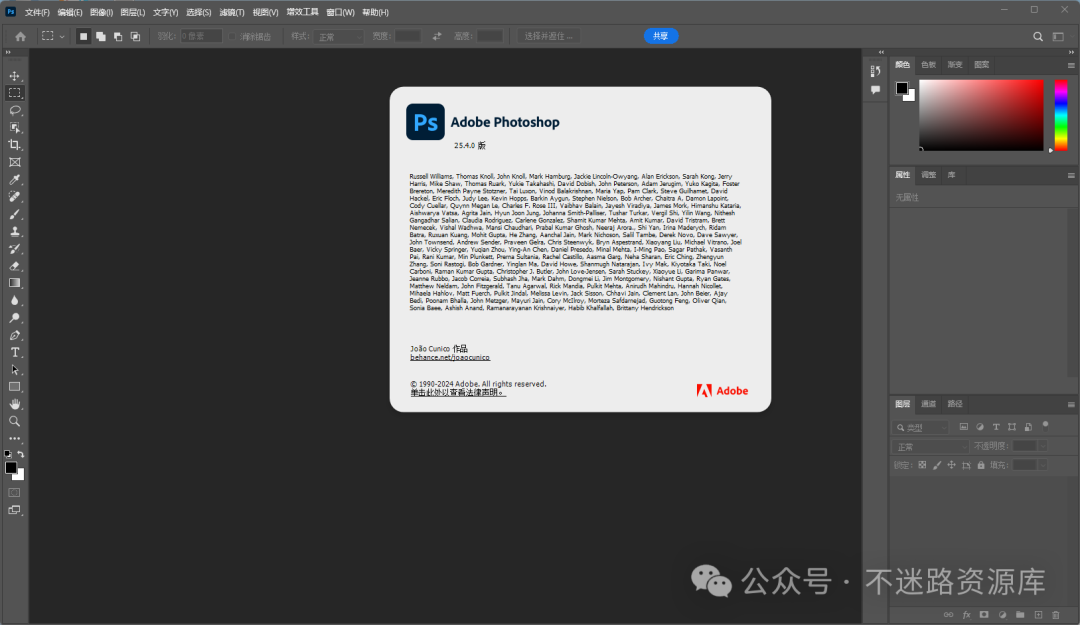Select the Move tool
Screen dimensions: 1080x625
(14, 76)
